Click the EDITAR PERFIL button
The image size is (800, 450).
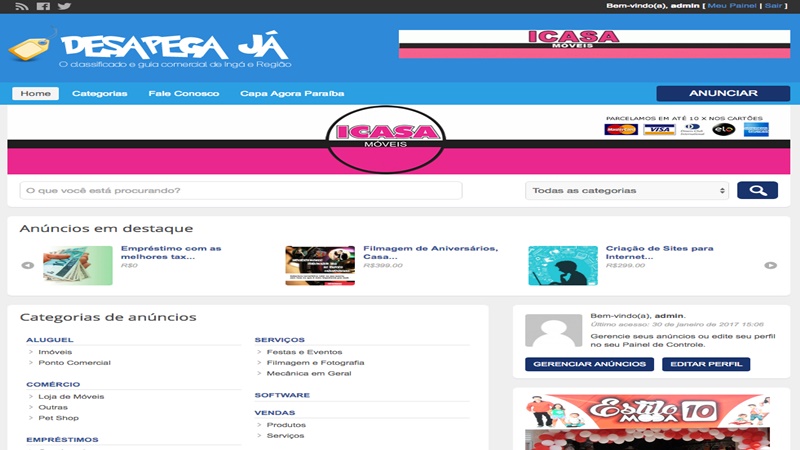point(705,364)
